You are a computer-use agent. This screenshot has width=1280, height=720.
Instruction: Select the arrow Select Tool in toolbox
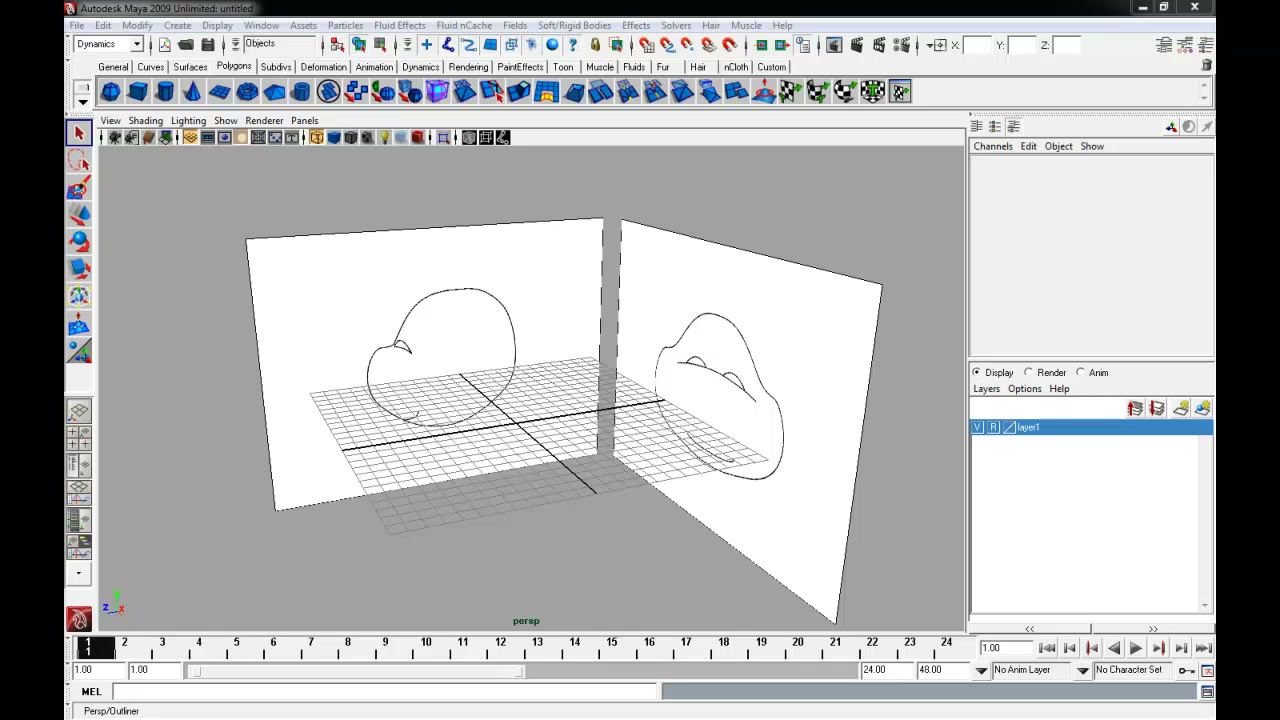(79, 133)
